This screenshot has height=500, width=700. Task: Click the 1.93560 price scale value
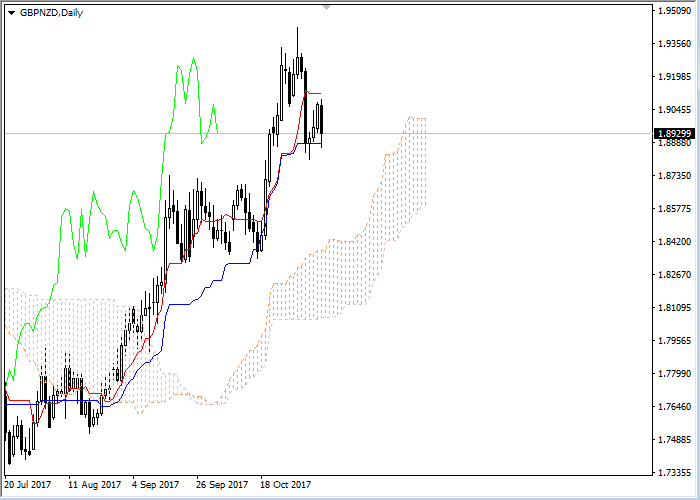[674, 43]
